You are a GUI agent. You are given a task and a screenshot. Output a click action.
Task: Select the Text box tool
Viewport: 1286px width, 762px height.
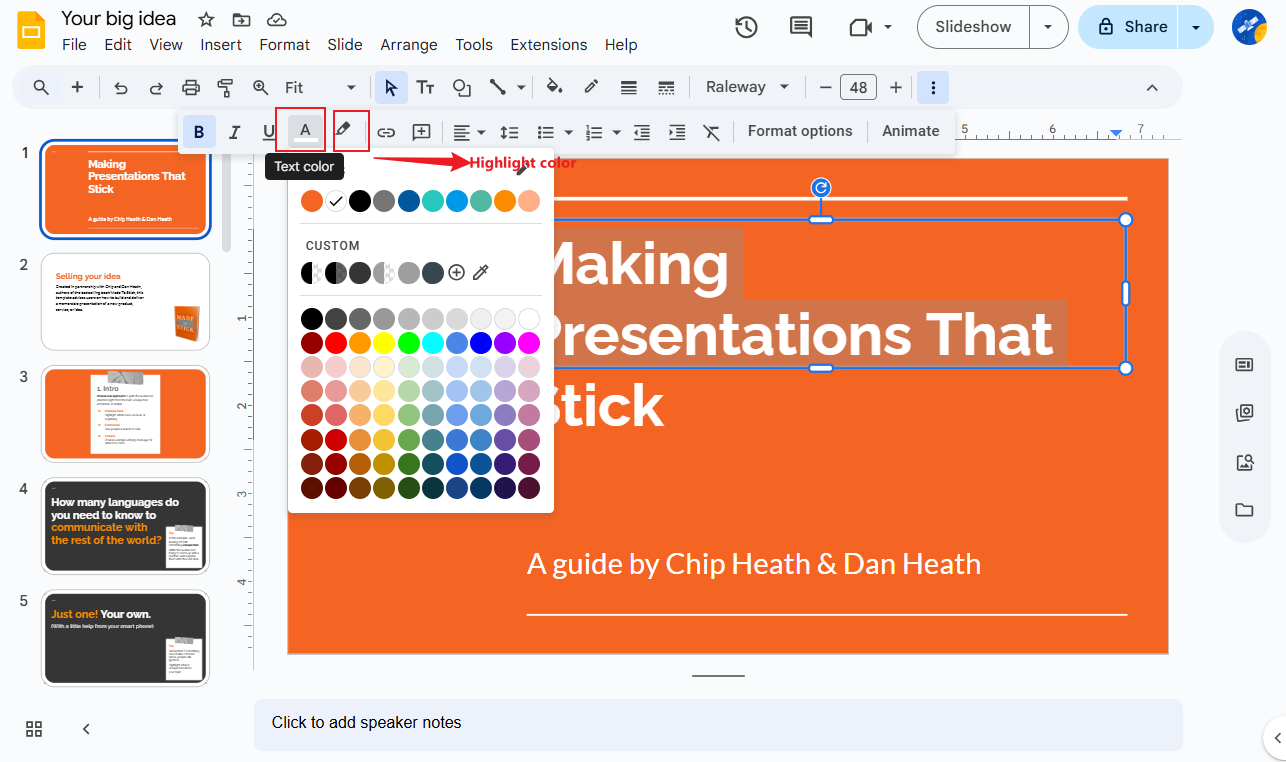[425, 87]
